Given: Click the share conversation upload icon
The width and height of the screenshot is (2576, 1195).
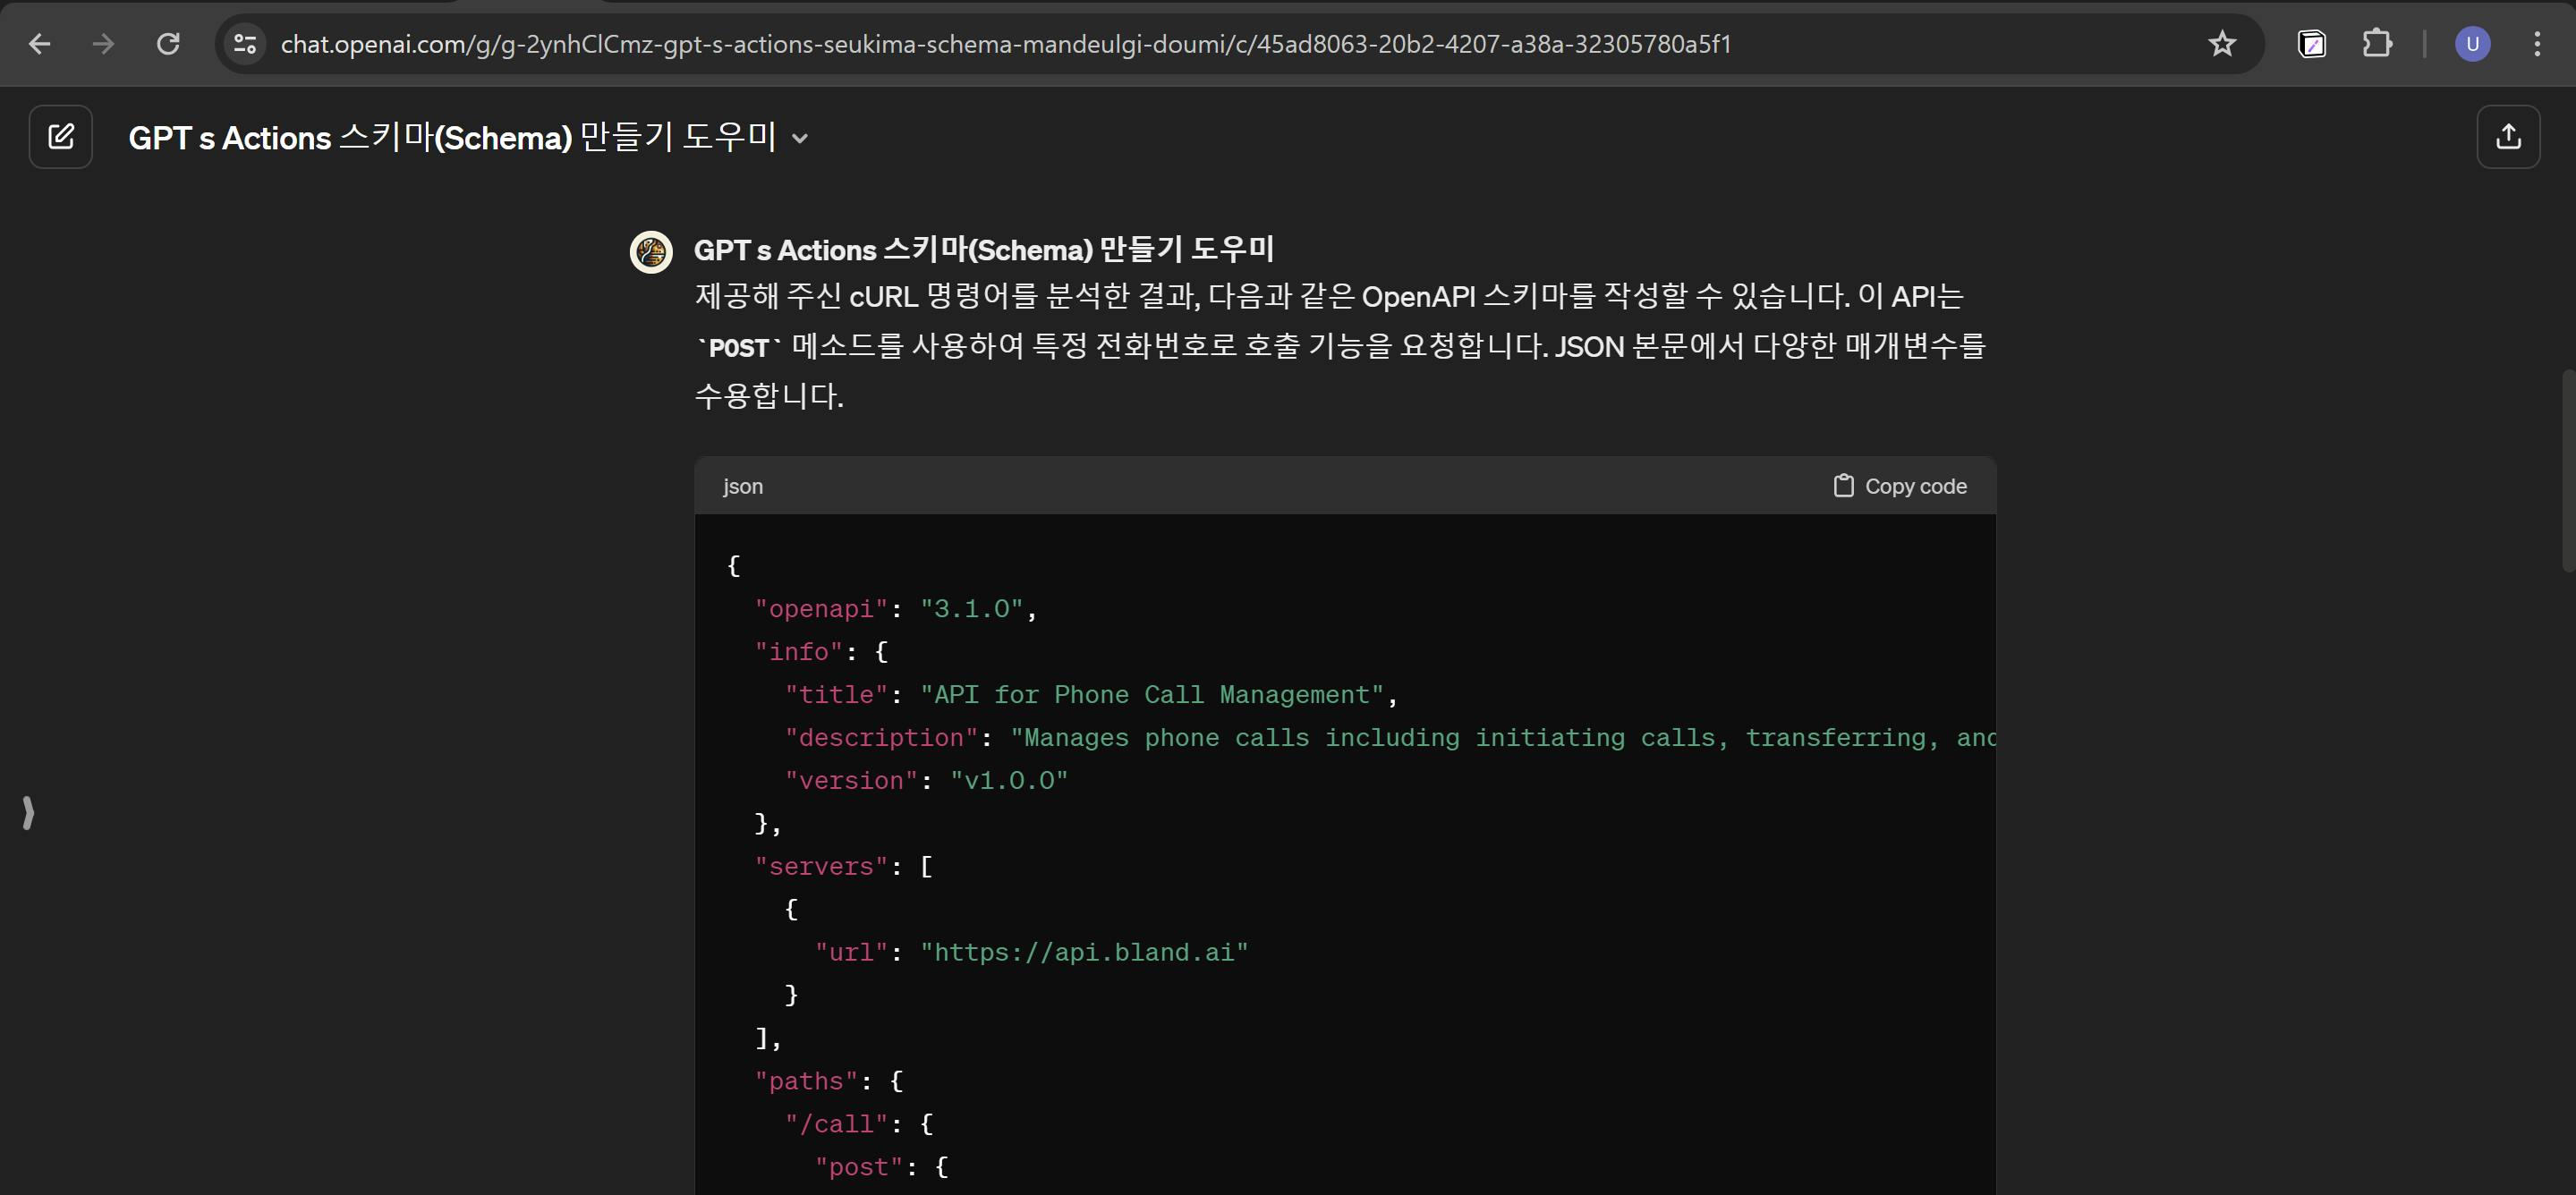Looking at the screenshot, I should click(x=2507, y=136).
